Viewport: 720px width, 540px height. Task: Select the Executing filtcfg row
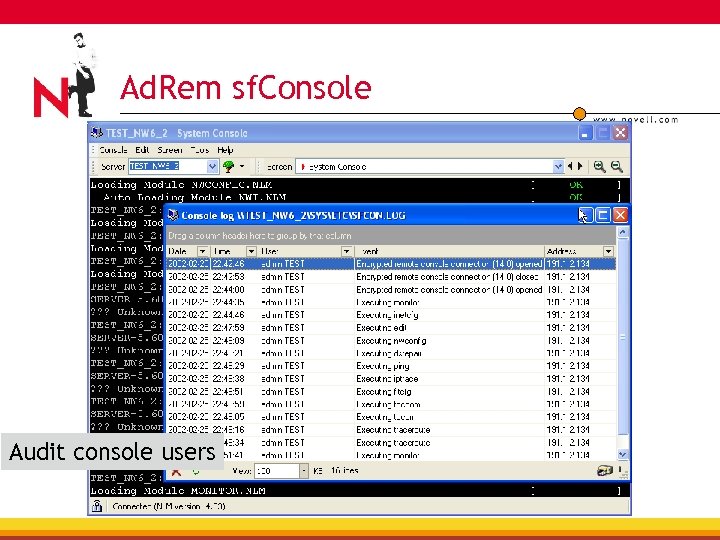[391, 391]
